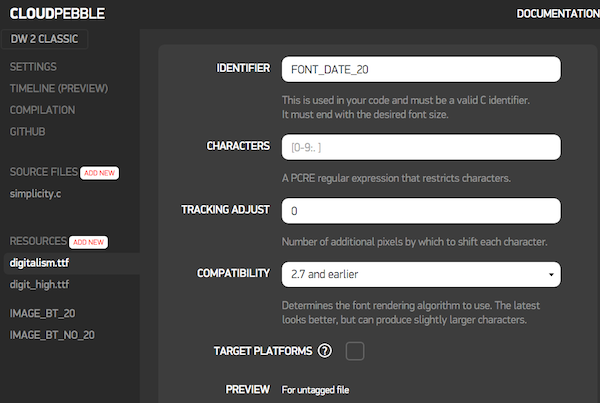
Task: Focus the Characters regex input field
Action: (x=420, y=147)
